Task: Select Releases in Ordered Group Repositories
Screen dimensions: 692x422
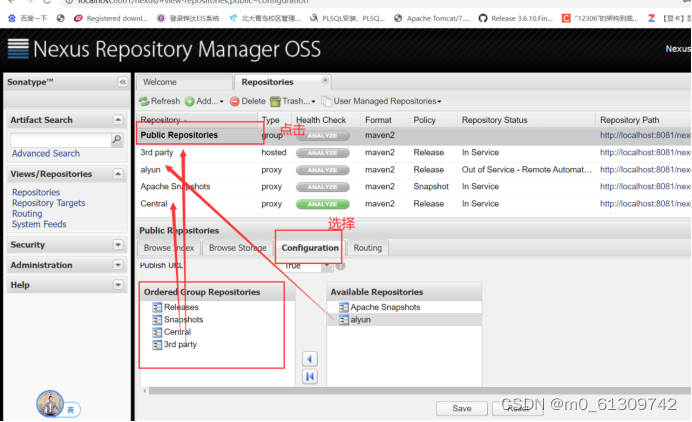Action: pyautogui.click(x=176, y=307)
